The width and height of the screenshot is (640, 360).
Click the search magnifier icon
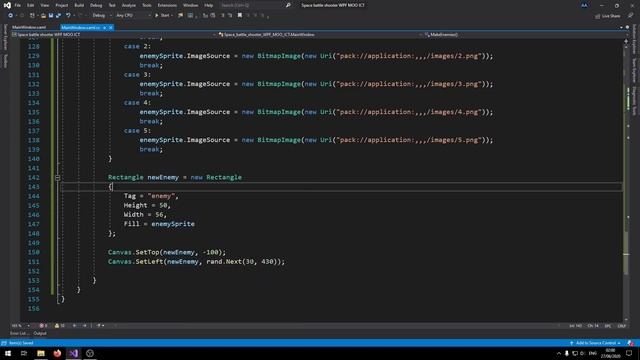pyautogui.click(x=288, y=5)
